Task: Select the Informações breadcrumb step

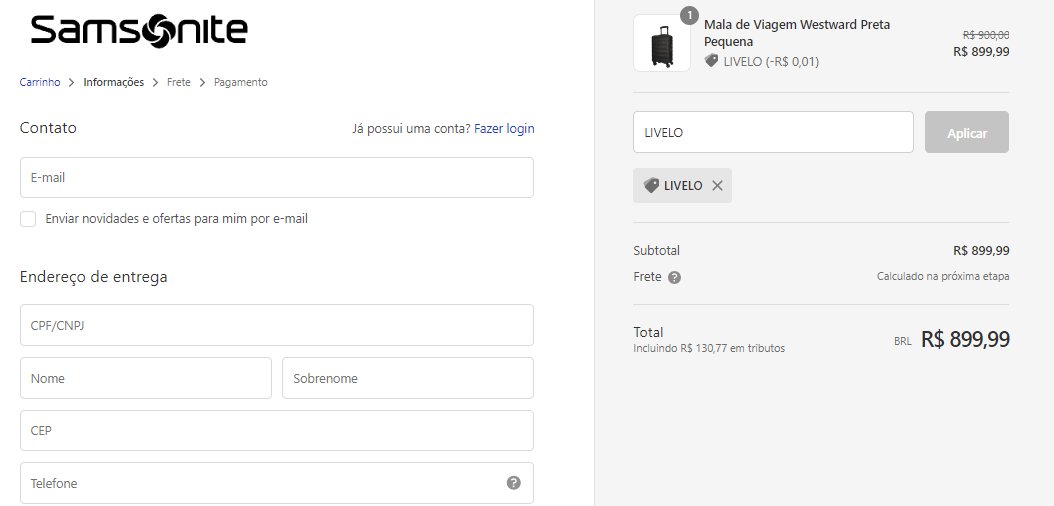Action: (114, 82)
